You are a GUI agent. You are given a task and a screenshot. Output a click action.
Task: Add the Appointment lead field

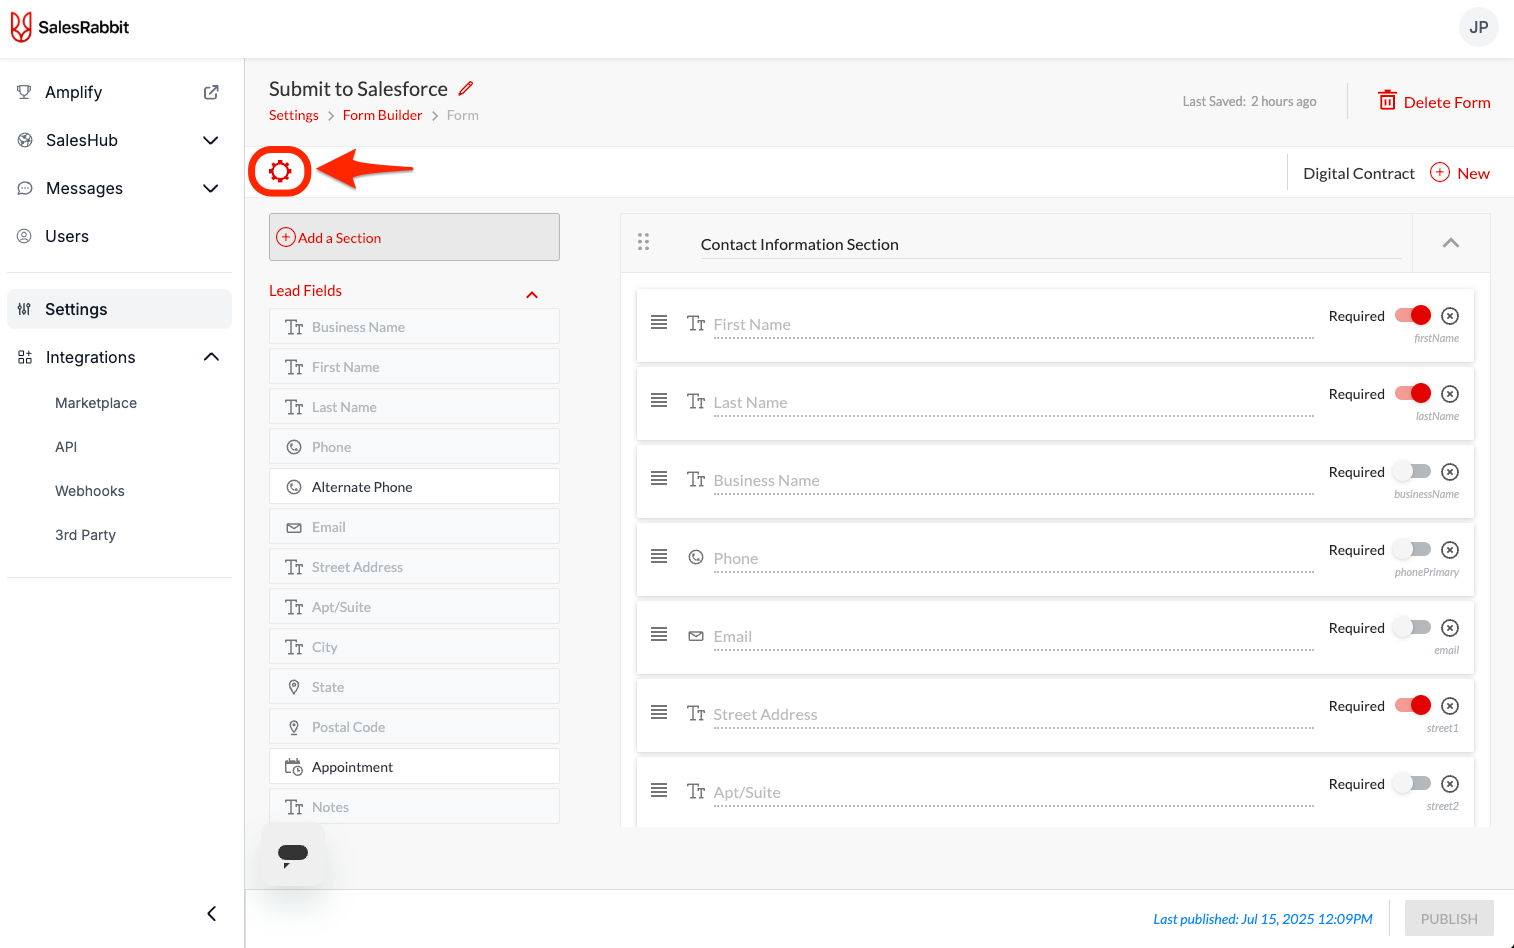coord(414,767)
